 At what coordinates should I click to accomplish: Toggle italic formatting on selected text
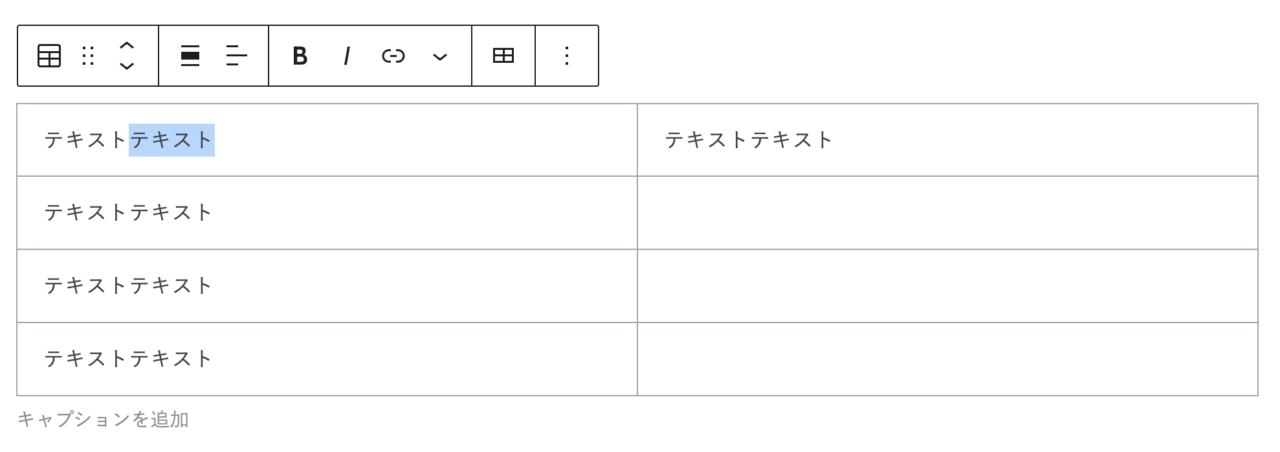point(346,56)
